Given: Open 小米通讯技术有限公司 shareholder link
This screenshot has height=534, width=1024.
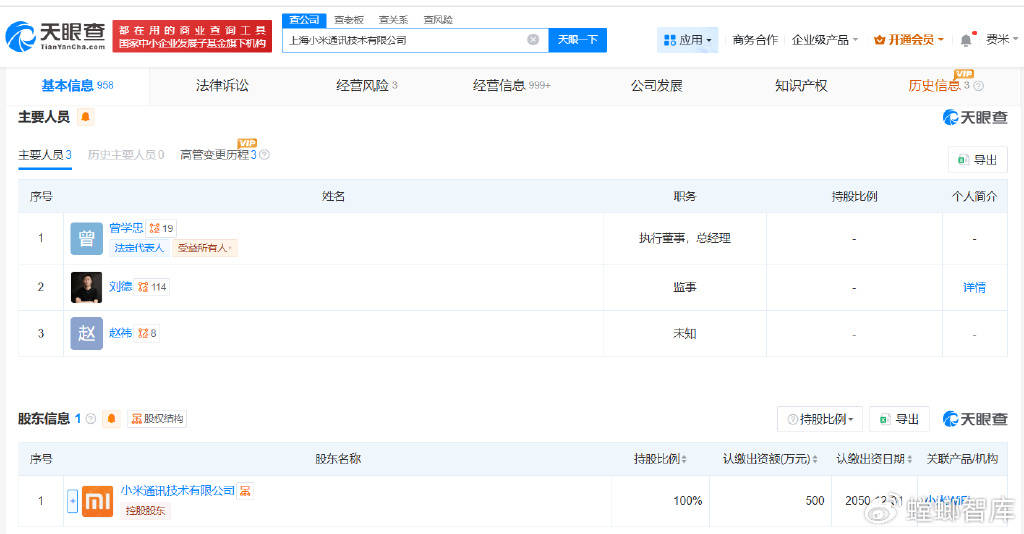Looking at the screenshot, I should (x=178, y=490).
